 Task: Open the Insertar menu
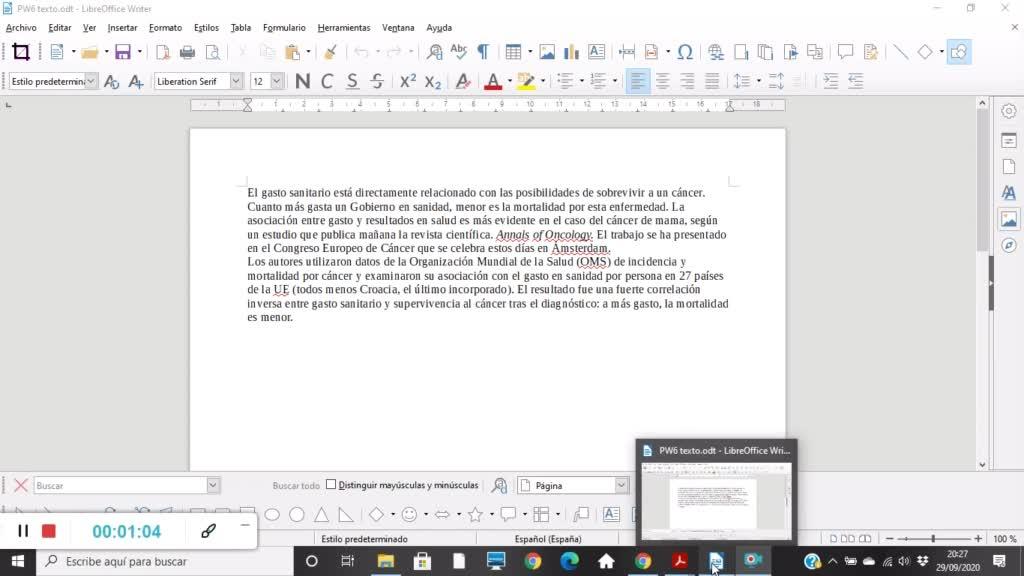point(122,28)
